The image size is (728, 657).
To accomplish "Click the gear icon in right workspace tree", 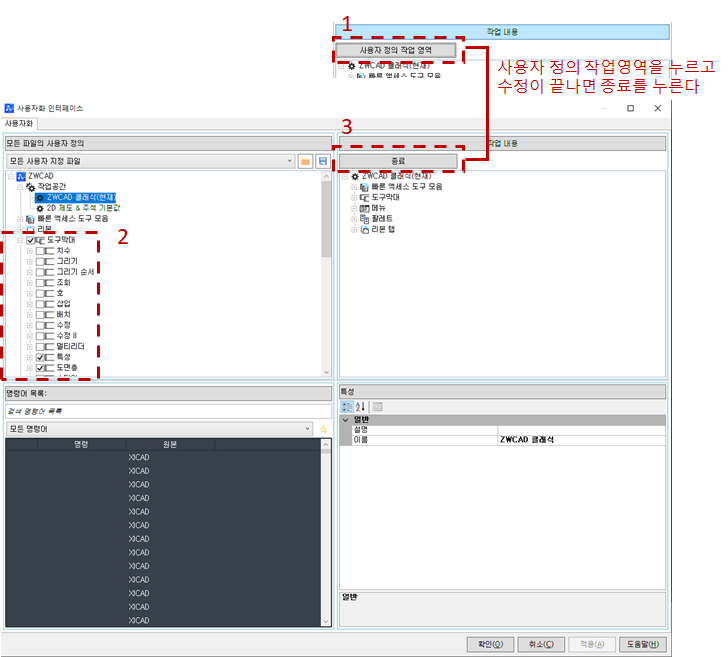I will coord(355,177).
